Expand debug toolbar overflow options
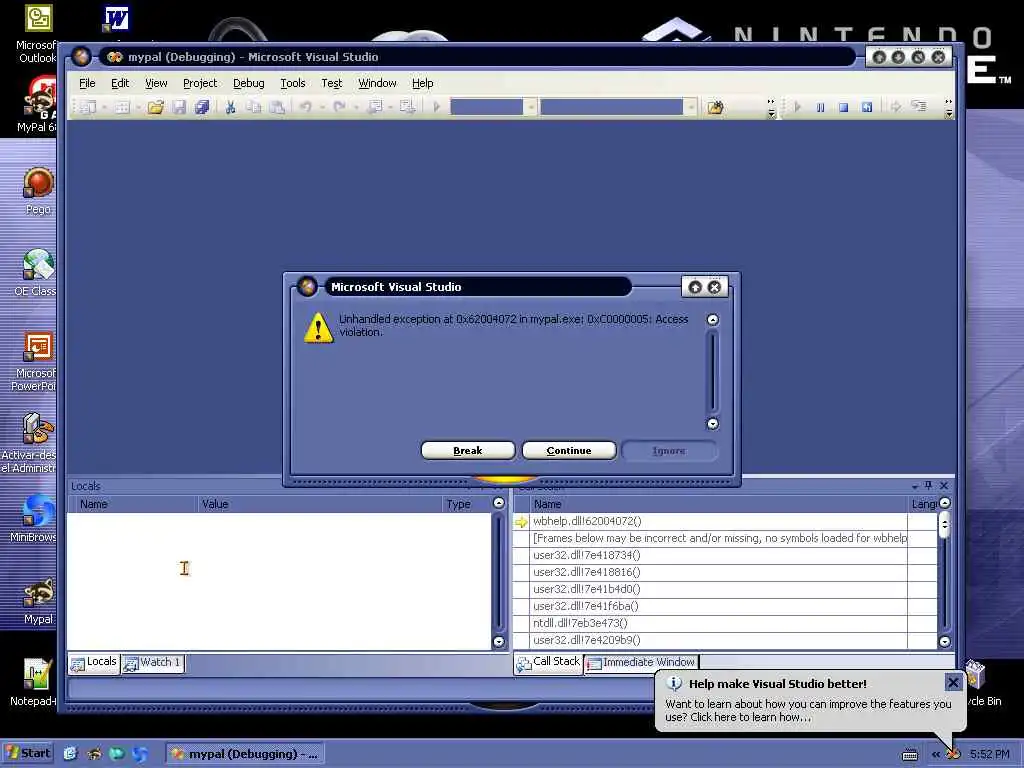This screenshot has width=1024, height=768. click(949, 108)
